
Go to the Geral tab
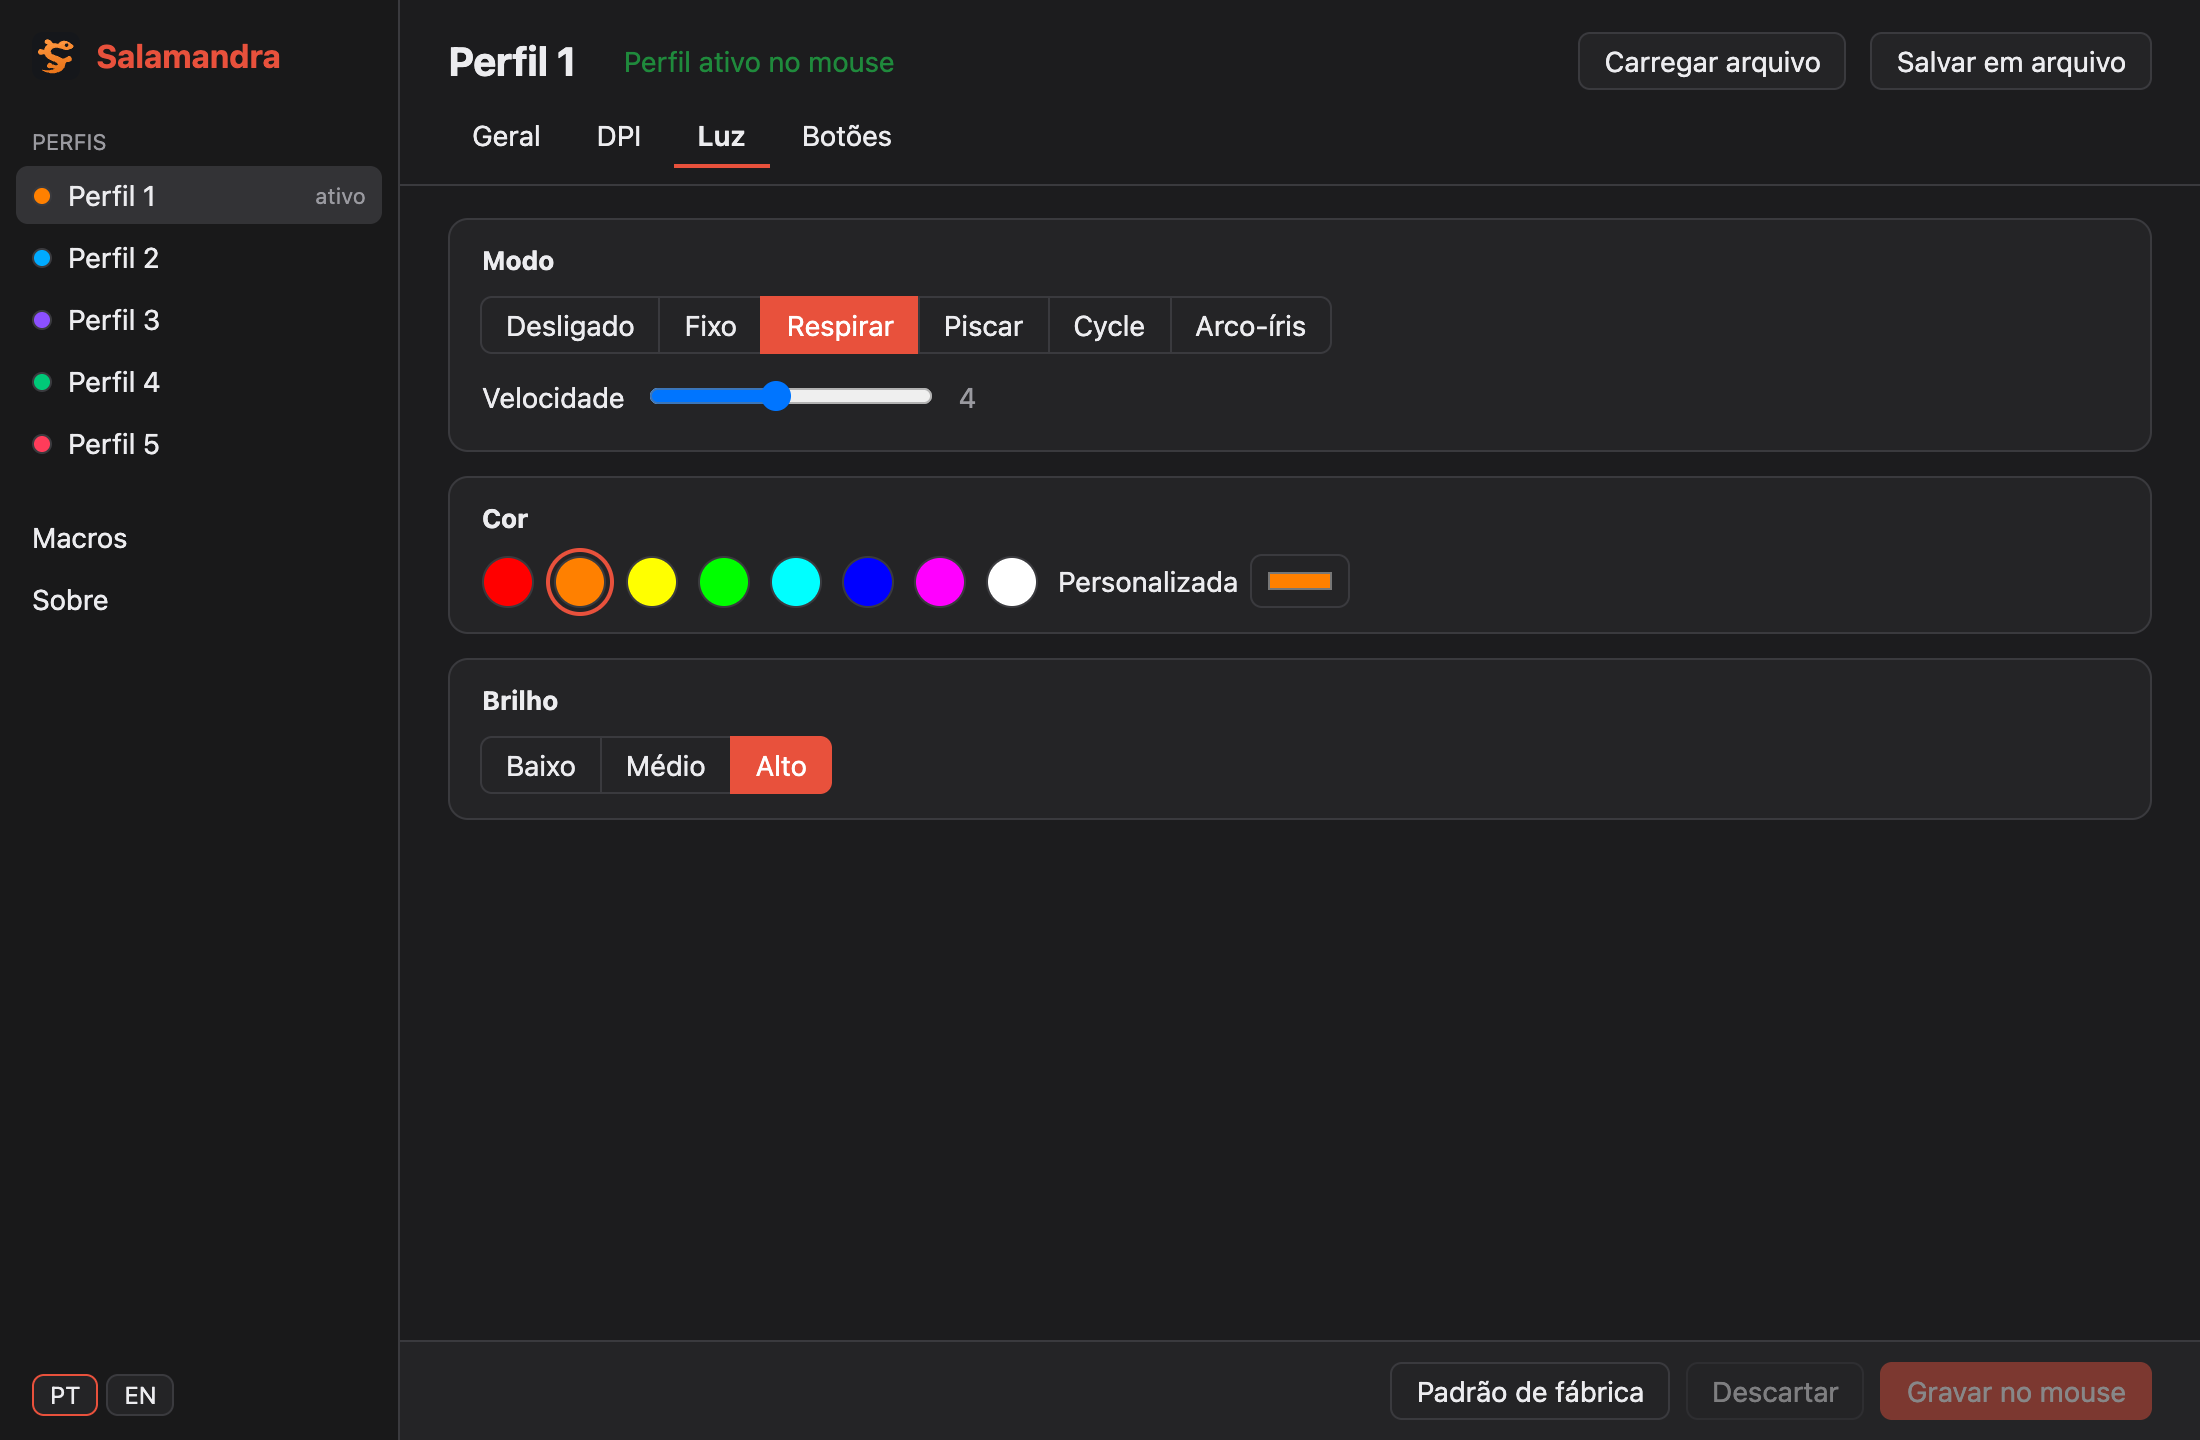coord(506,136)
